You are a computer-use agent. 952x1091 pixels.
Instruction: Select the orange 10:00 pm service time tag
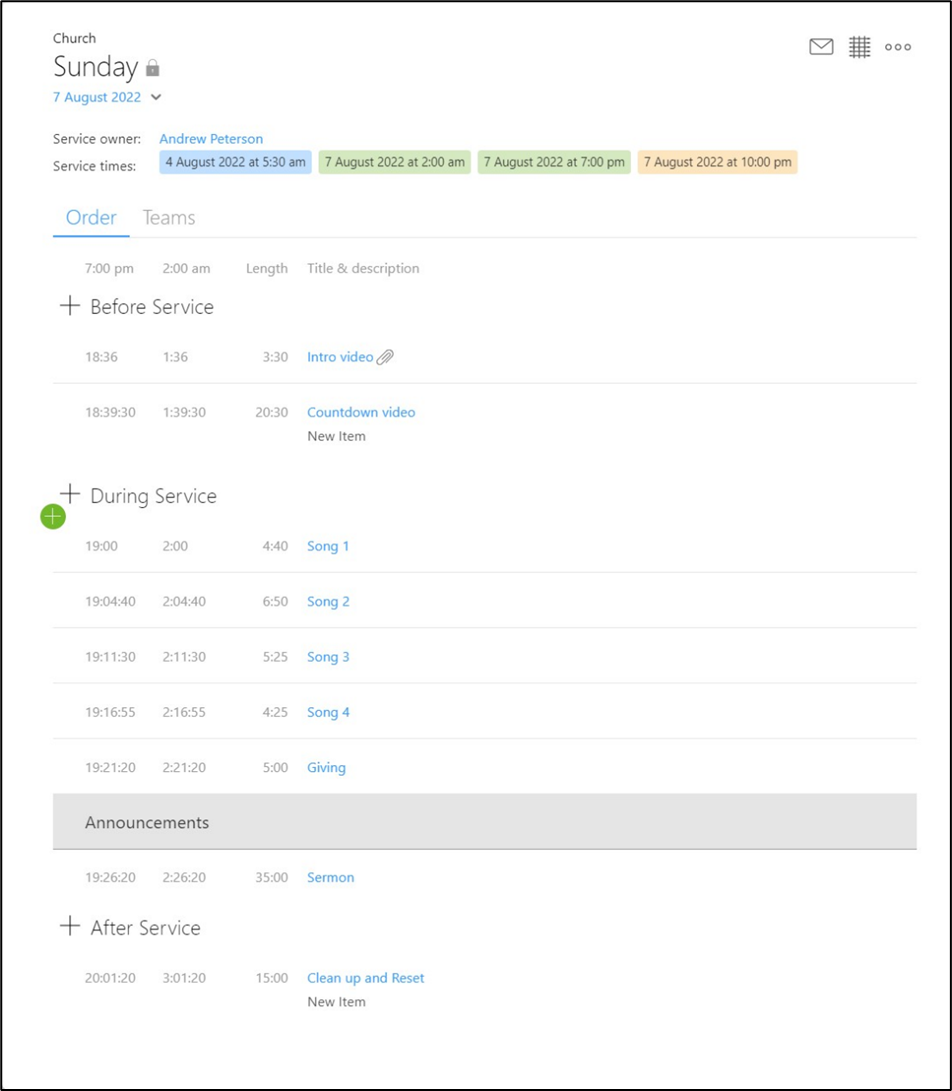pyautogui.click(x=717, y=162)
